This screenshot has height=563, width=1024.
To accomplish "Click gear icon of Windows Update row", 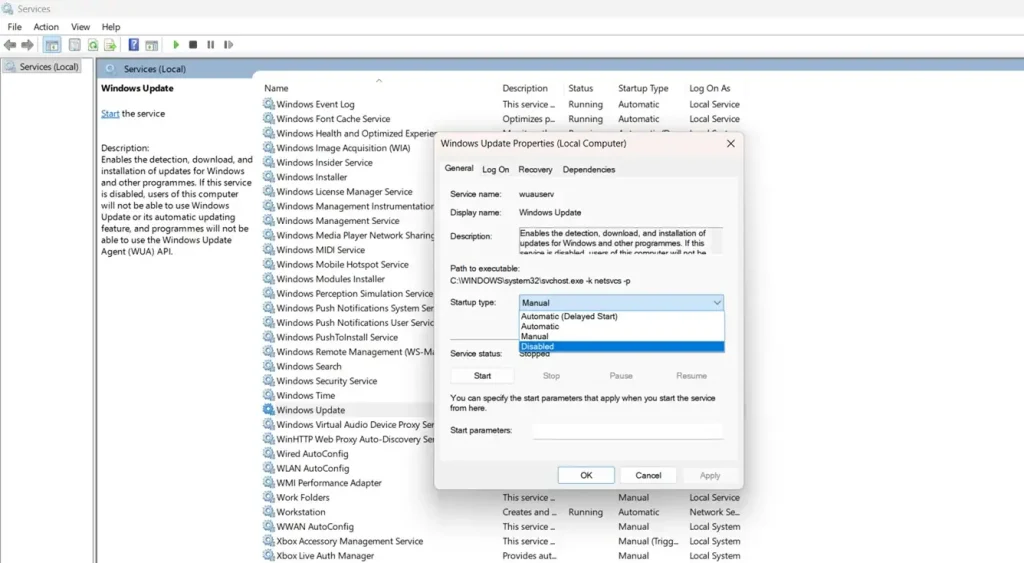I will click(x=268, y=410).
